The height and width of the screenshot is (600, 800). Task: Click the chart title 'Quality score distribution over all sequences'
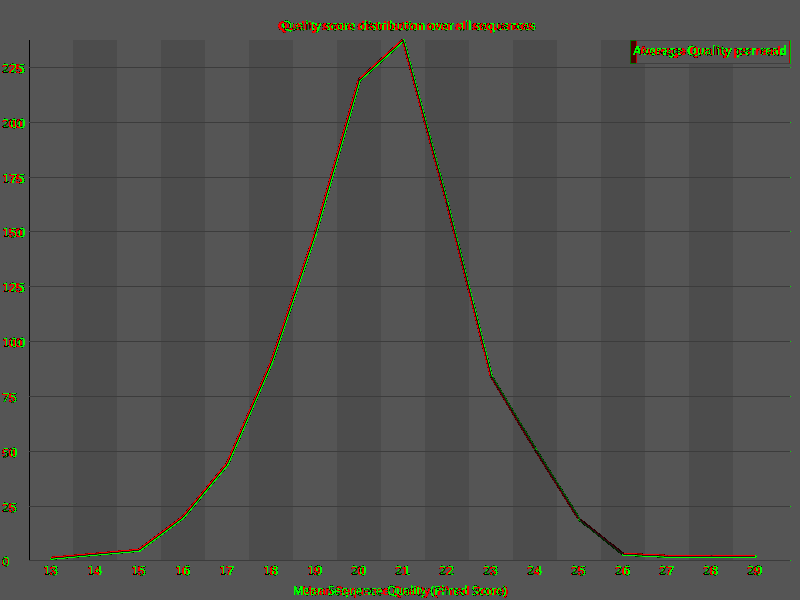point(407,26)
